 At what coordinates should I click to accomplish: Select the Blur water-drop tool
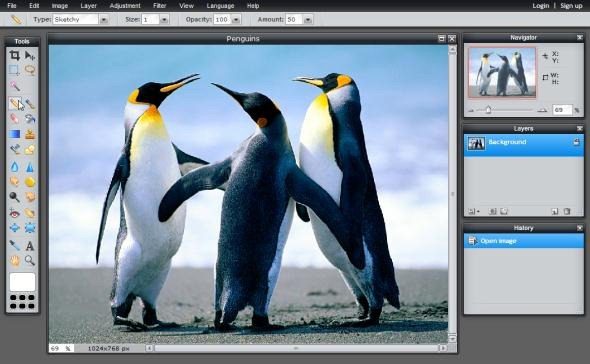click(x=14, y=166)
